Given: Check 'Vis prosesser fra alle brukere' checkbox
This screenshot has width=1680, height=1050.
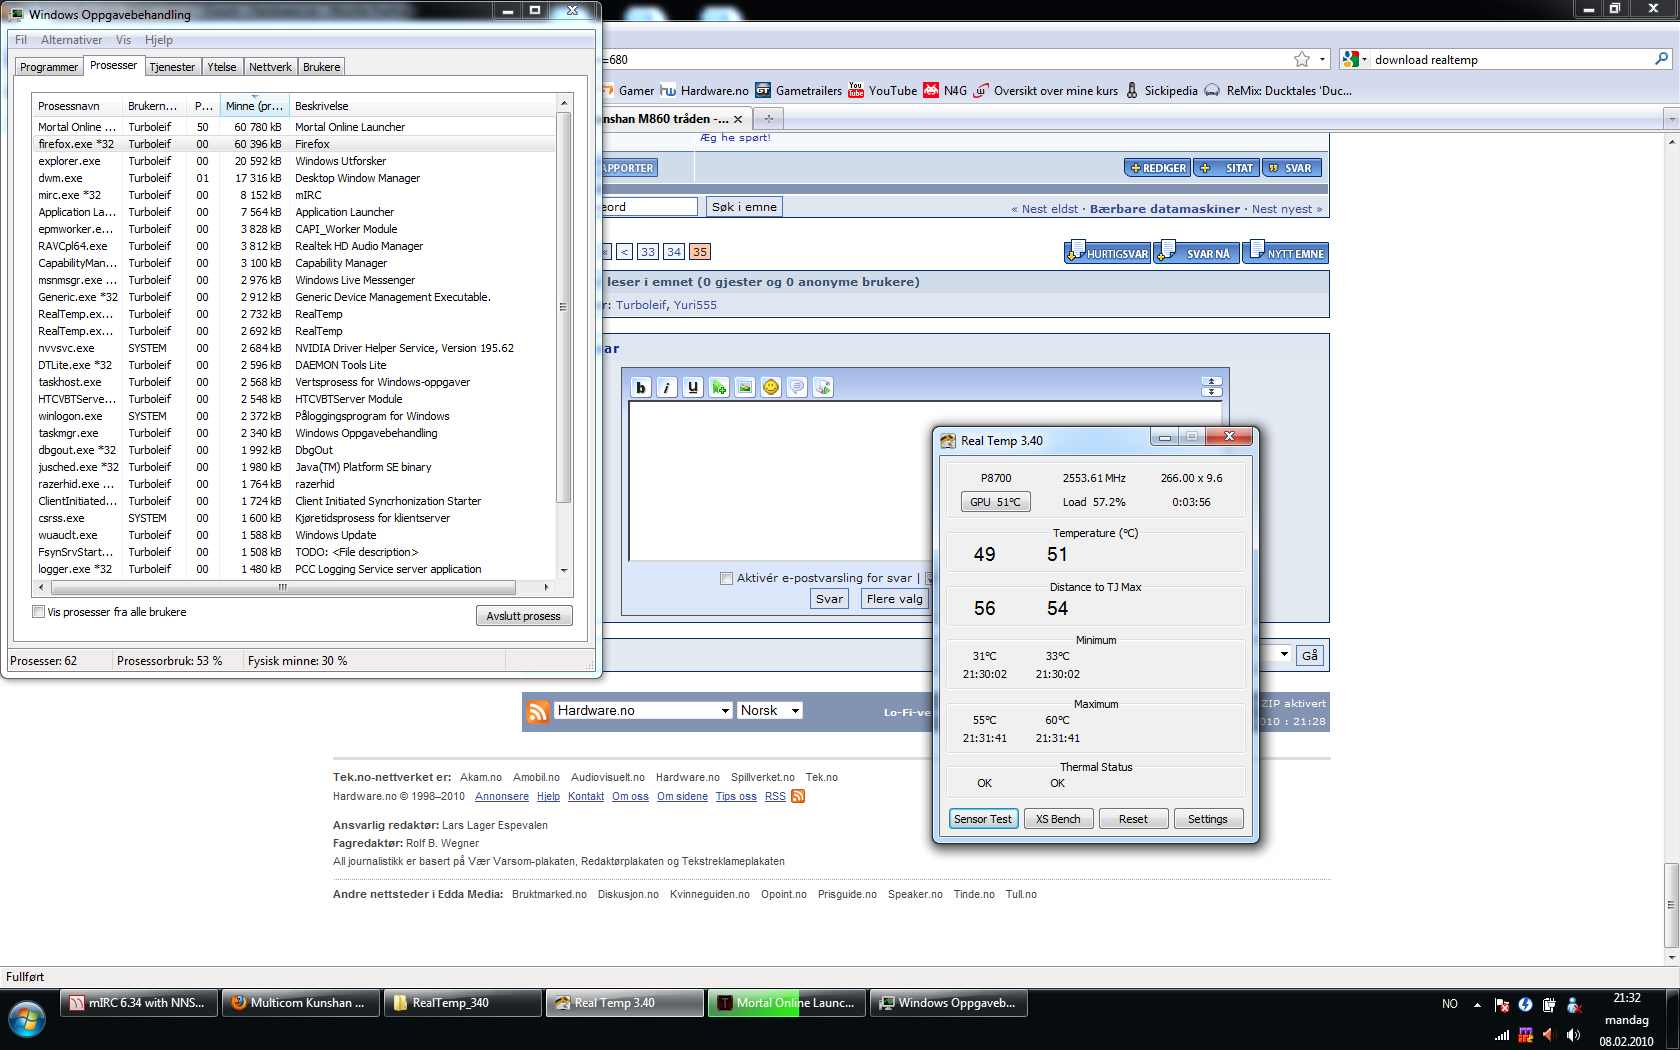Looking at the screenshot, I should 38,612.
